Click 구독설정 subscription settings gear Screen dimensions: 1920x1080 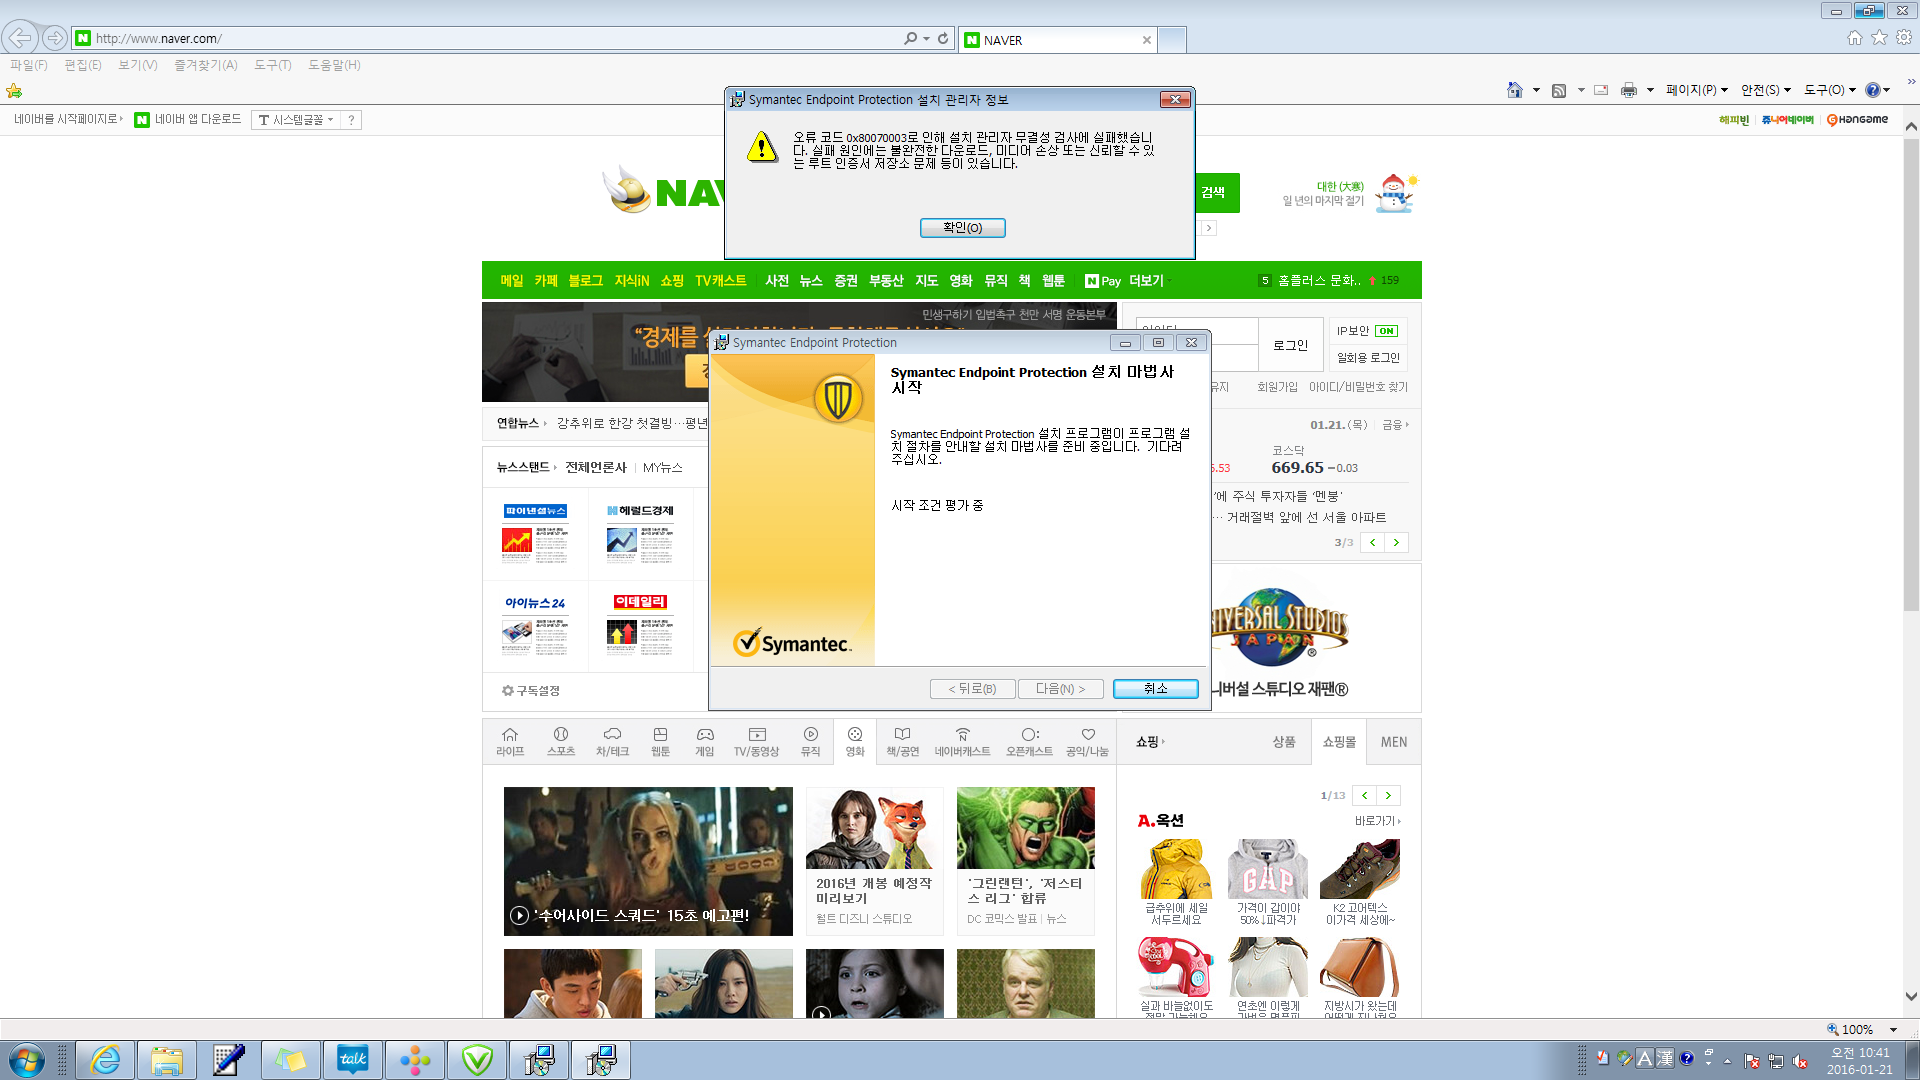pyautogui.click(x=530, y=691)
